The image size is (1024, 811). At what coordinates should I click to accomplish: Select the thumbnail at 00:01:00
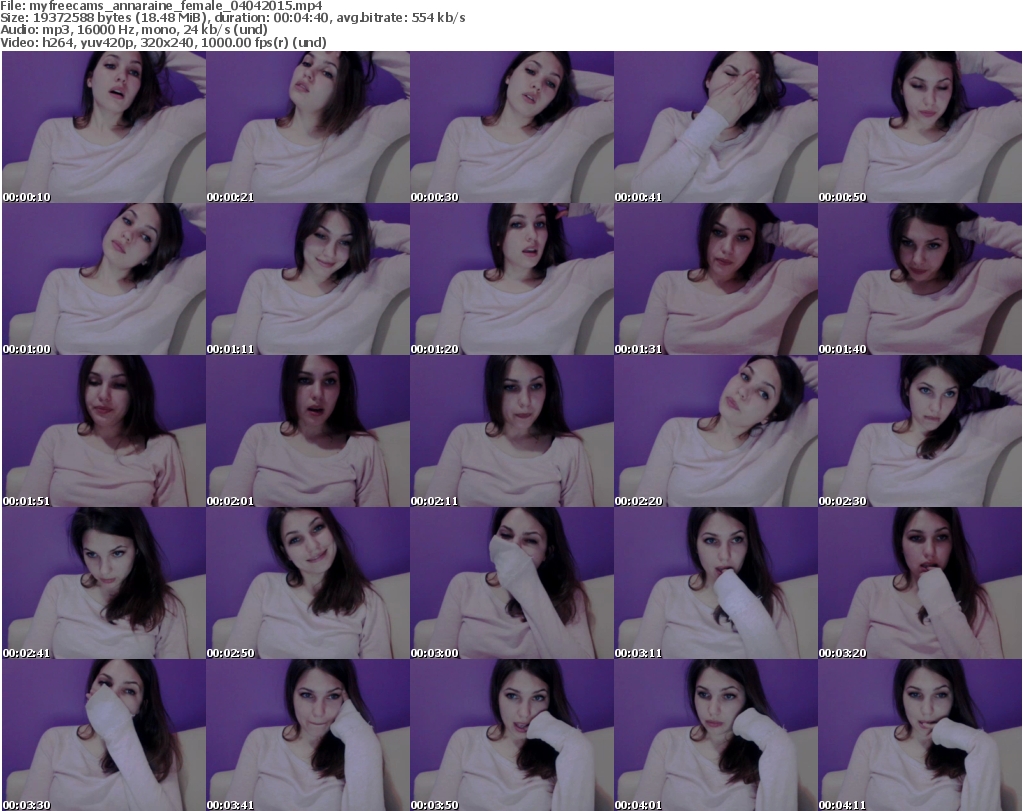(x=104, y=279)
